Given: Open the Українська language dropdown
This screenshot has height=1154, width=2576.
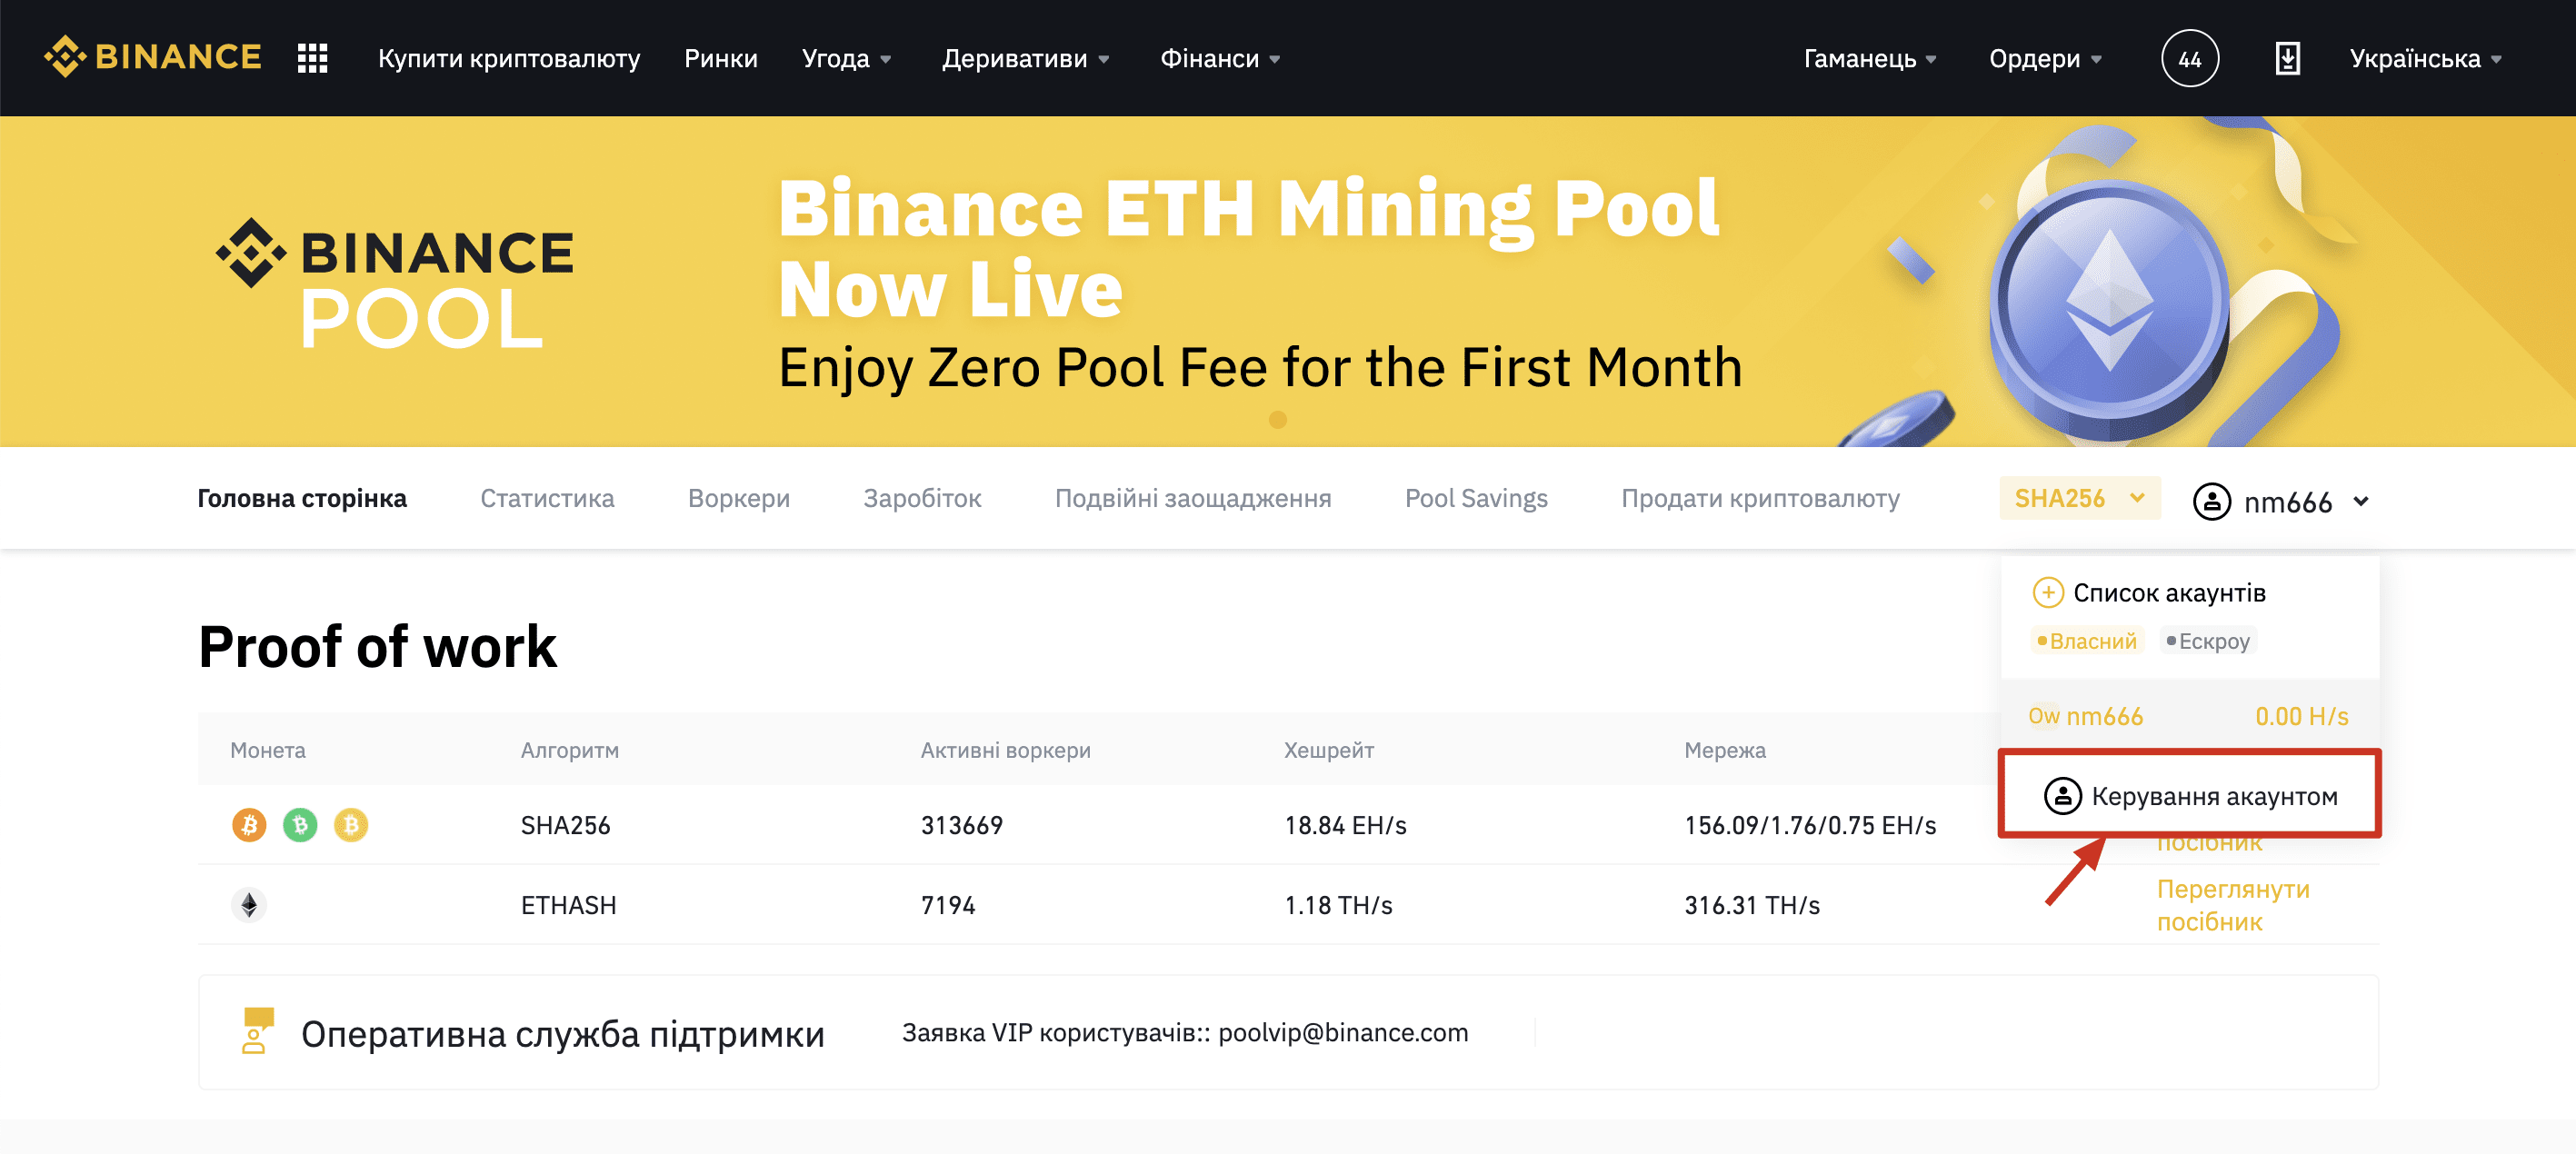Looking at the screenshot, I should click(2425, 59).
